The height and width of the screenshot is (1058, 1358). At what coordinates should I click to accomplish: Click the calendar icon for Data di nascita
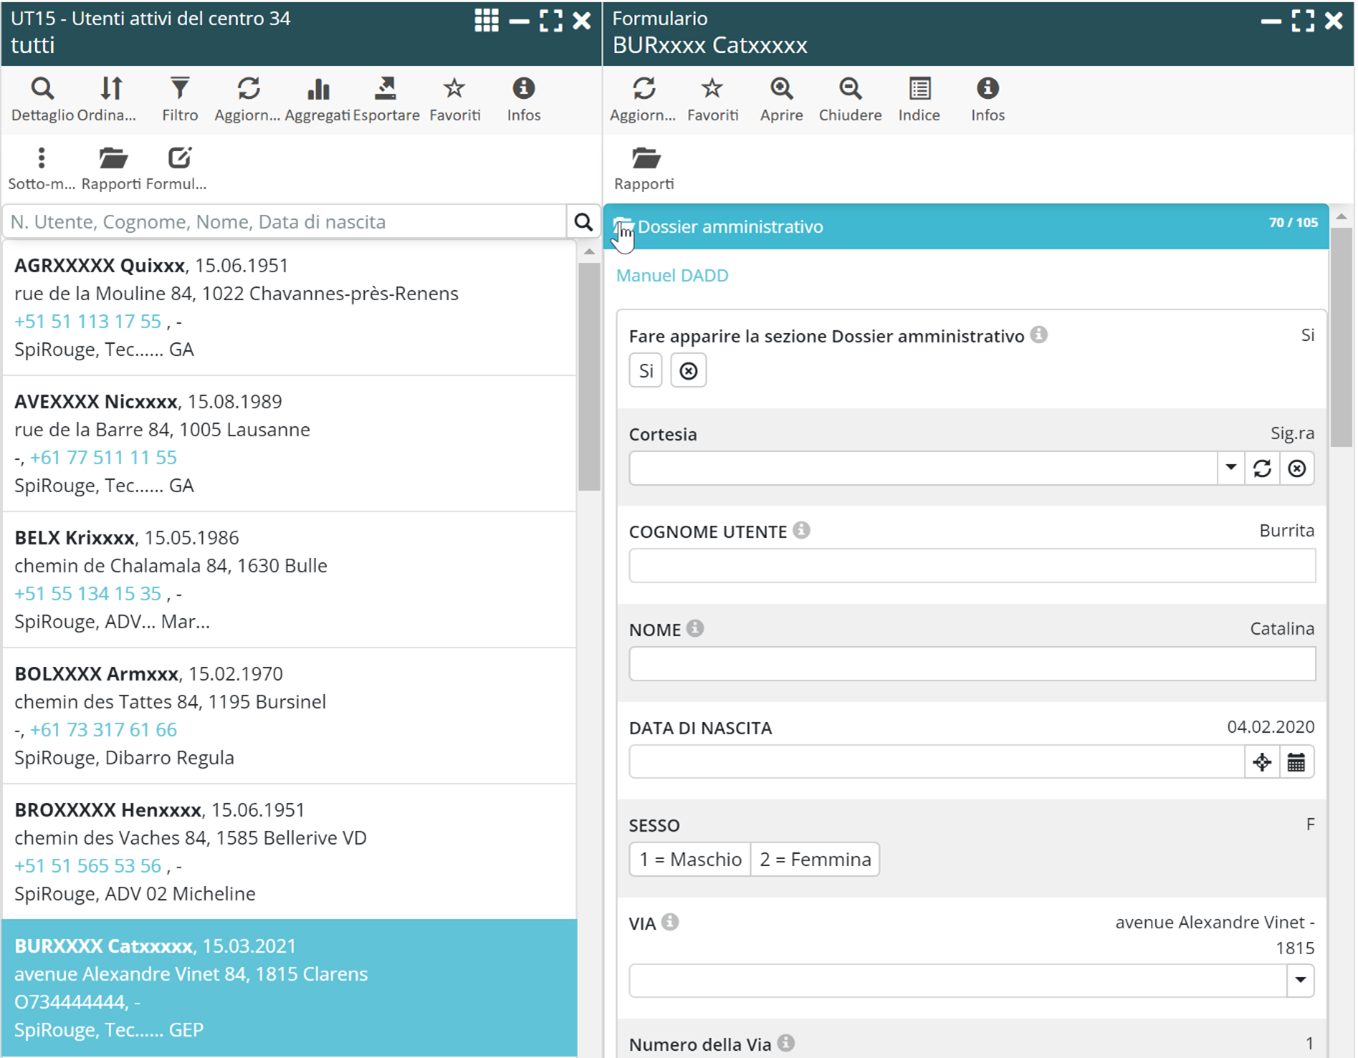[1296, 763]
